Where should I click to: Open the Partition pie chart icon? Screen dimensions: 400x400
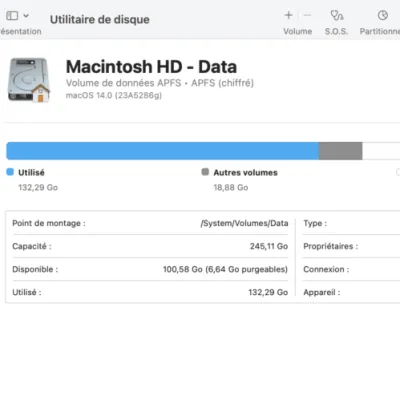[x=383, y=15]
